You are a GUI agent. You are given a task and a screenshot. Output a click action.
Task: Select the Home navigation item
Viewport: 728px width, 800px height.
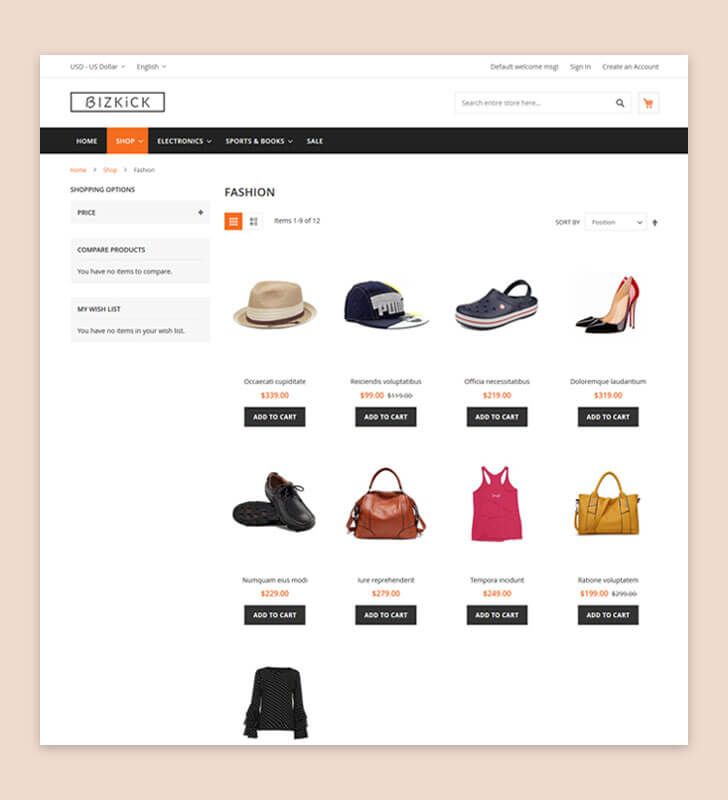click(x=86, y=141)
